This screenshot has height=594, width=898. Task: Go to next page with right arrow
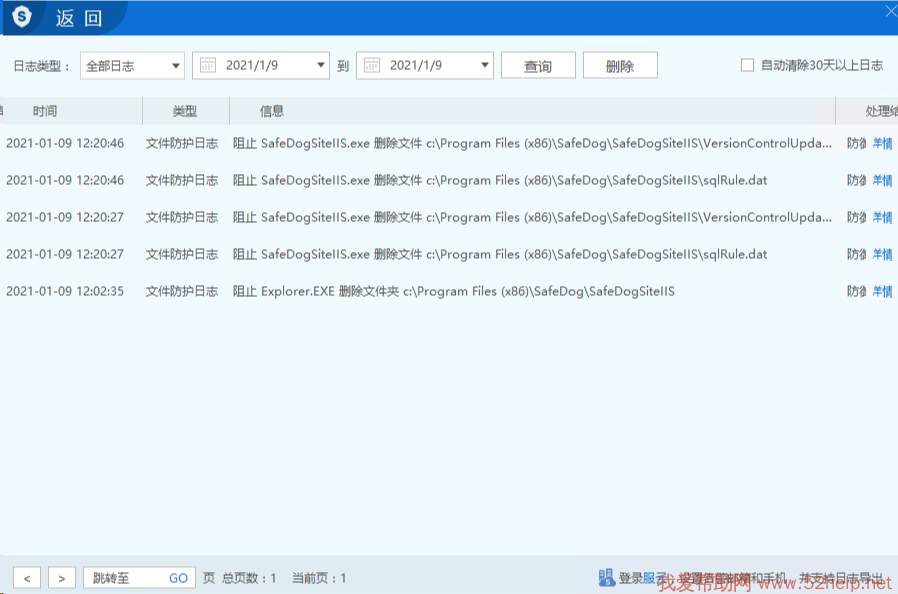point(61,578)
